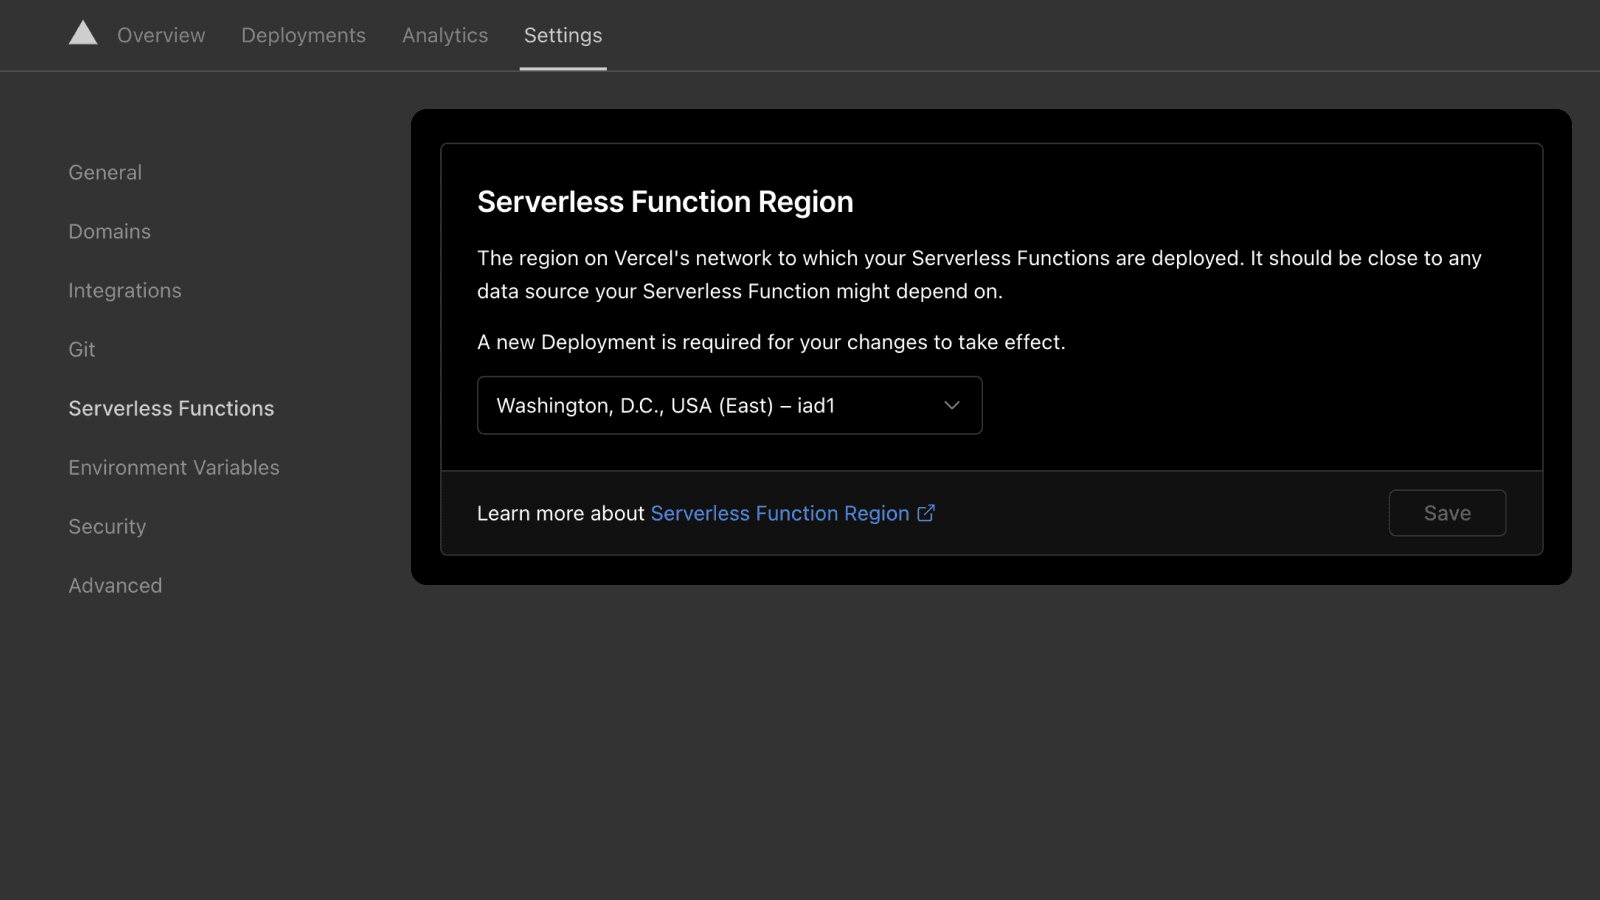This screenshot has height=900, width=1600.
Task: Open the Integrations settings section
Action: (125, 290)
